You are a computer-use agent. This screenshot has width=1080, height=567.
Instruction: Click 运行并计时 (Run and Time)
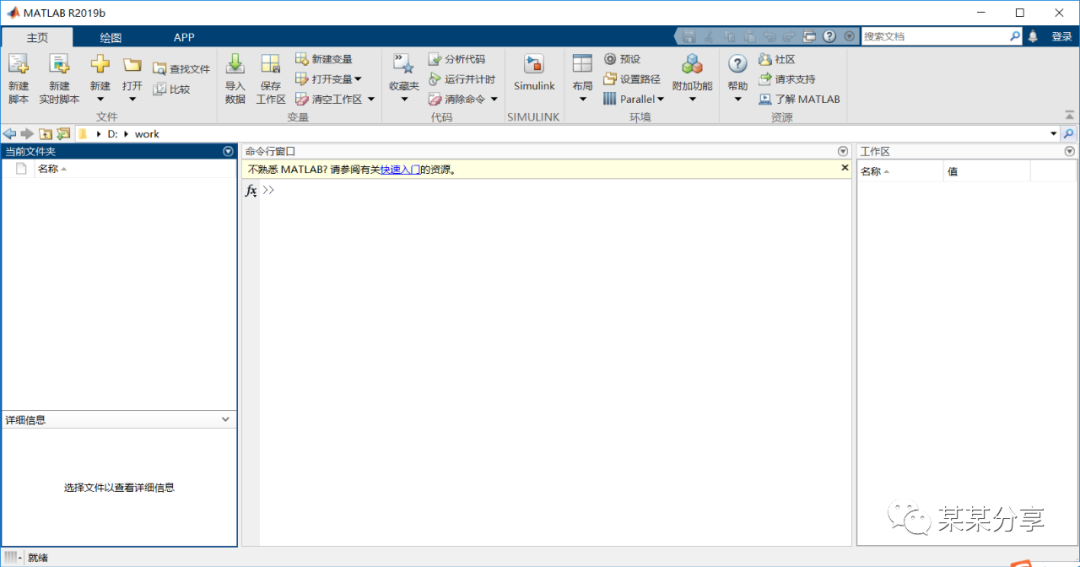pyautogui.click(x=461, y=79)
